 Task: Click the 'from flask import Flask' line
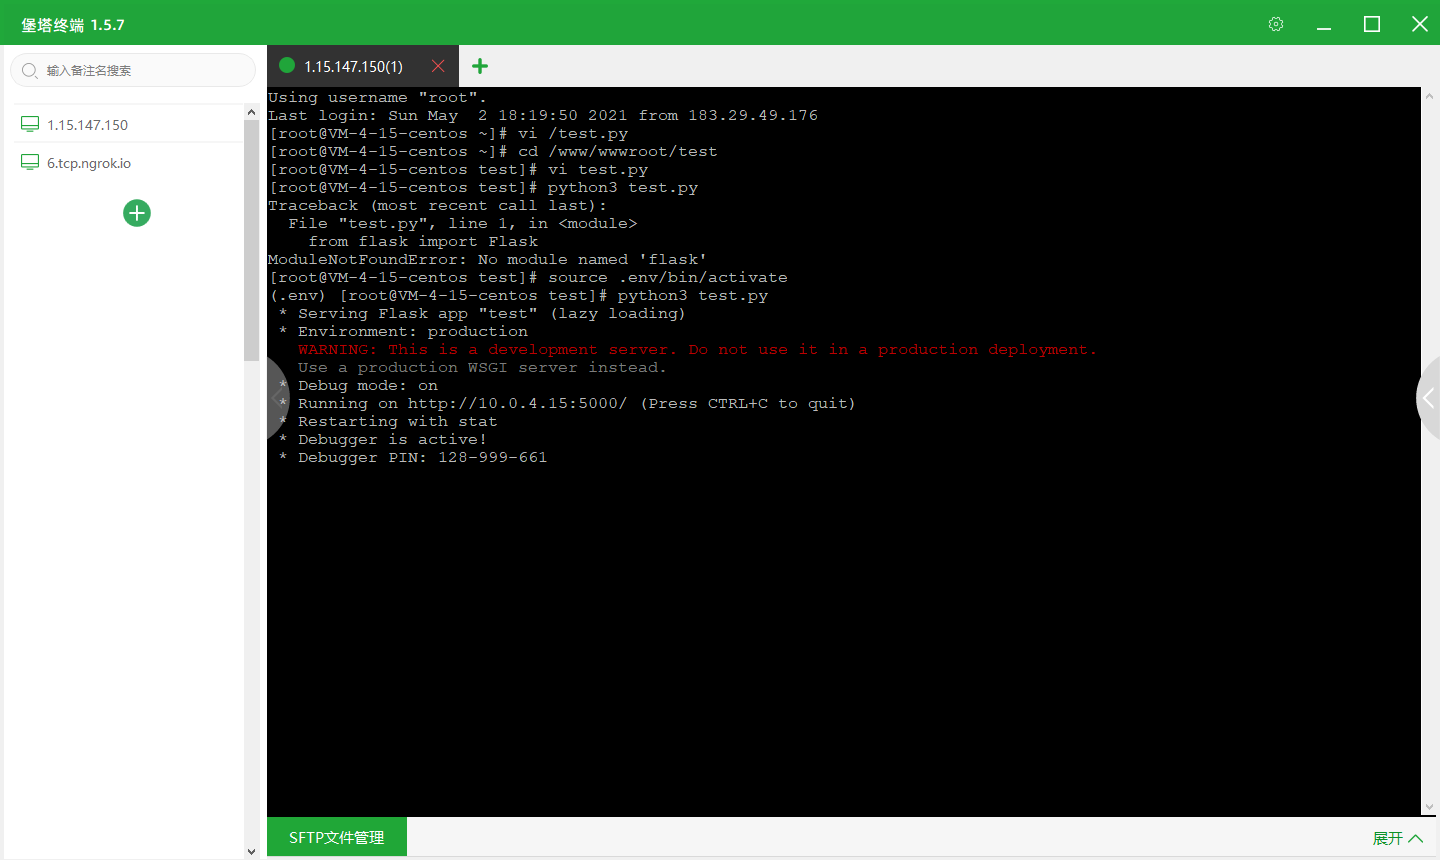click(423, 242)
